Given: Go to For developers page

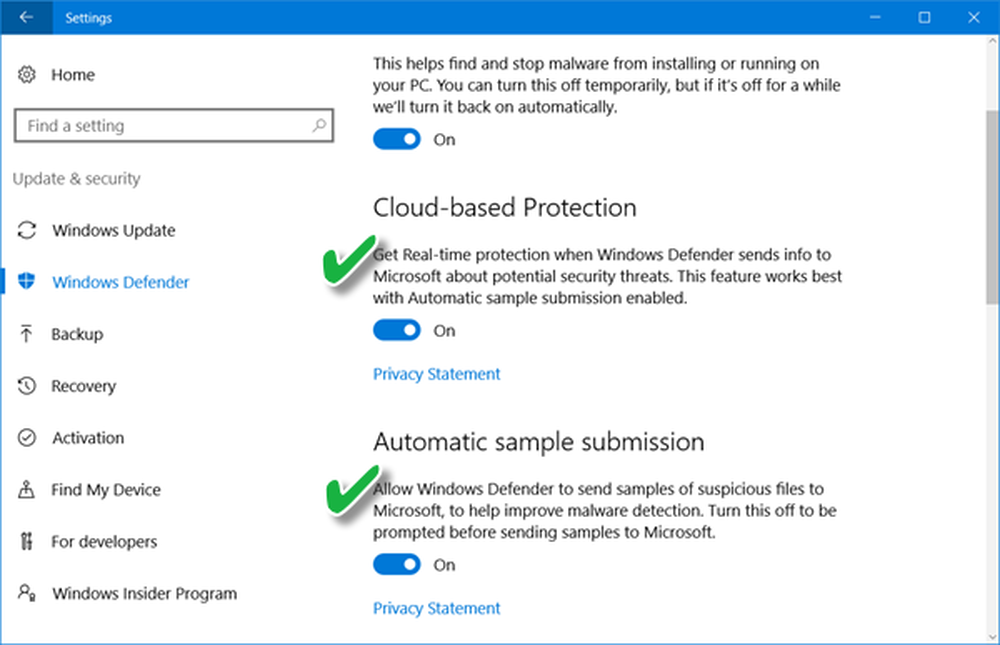Looking at the screenshot, I should click(x=104, y=542).
